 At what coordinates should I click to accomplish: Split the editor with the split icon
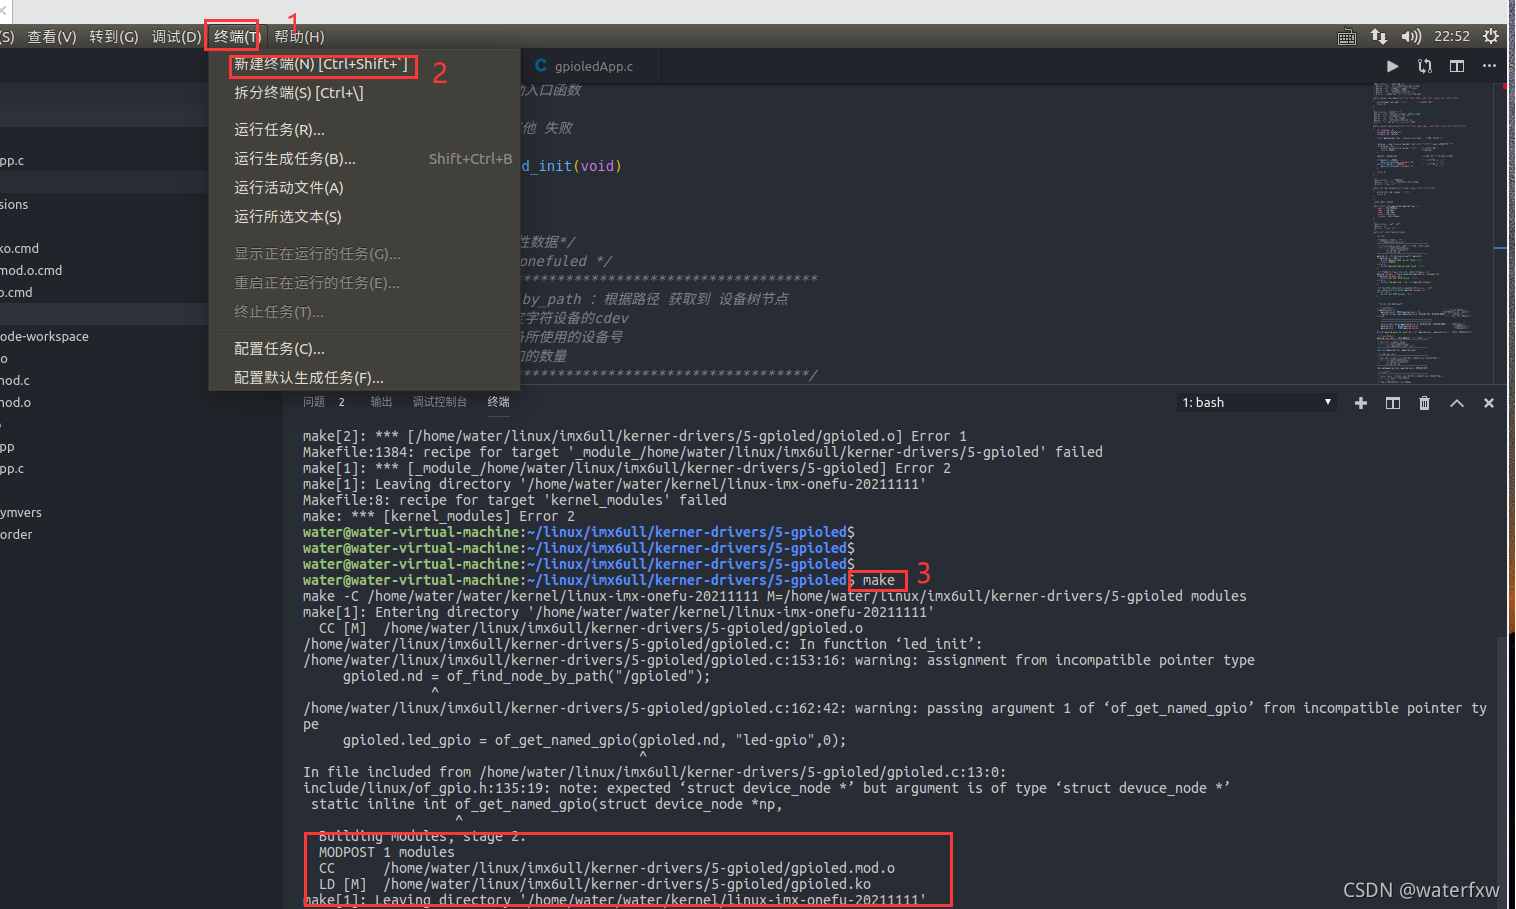tap(1457, 66)
